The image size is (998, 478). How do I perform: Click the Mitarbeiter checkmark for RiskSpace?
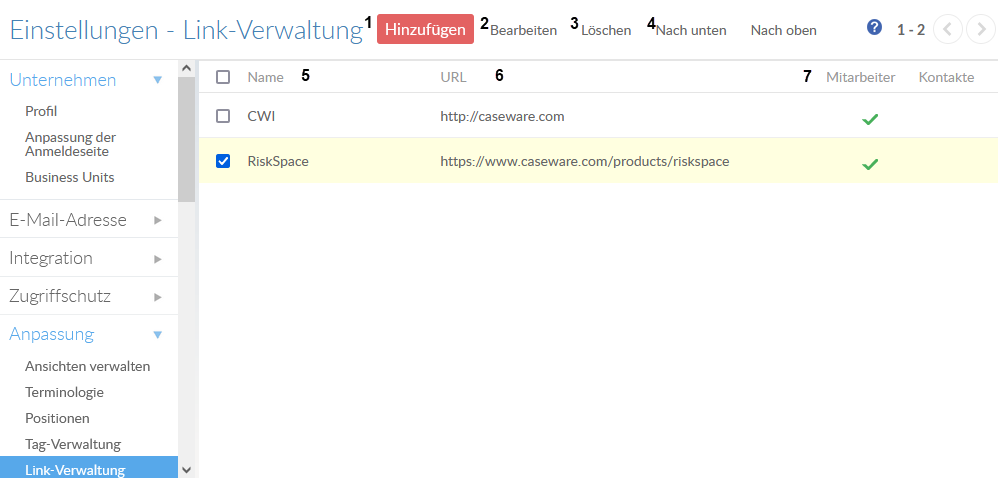click(870, 165)
